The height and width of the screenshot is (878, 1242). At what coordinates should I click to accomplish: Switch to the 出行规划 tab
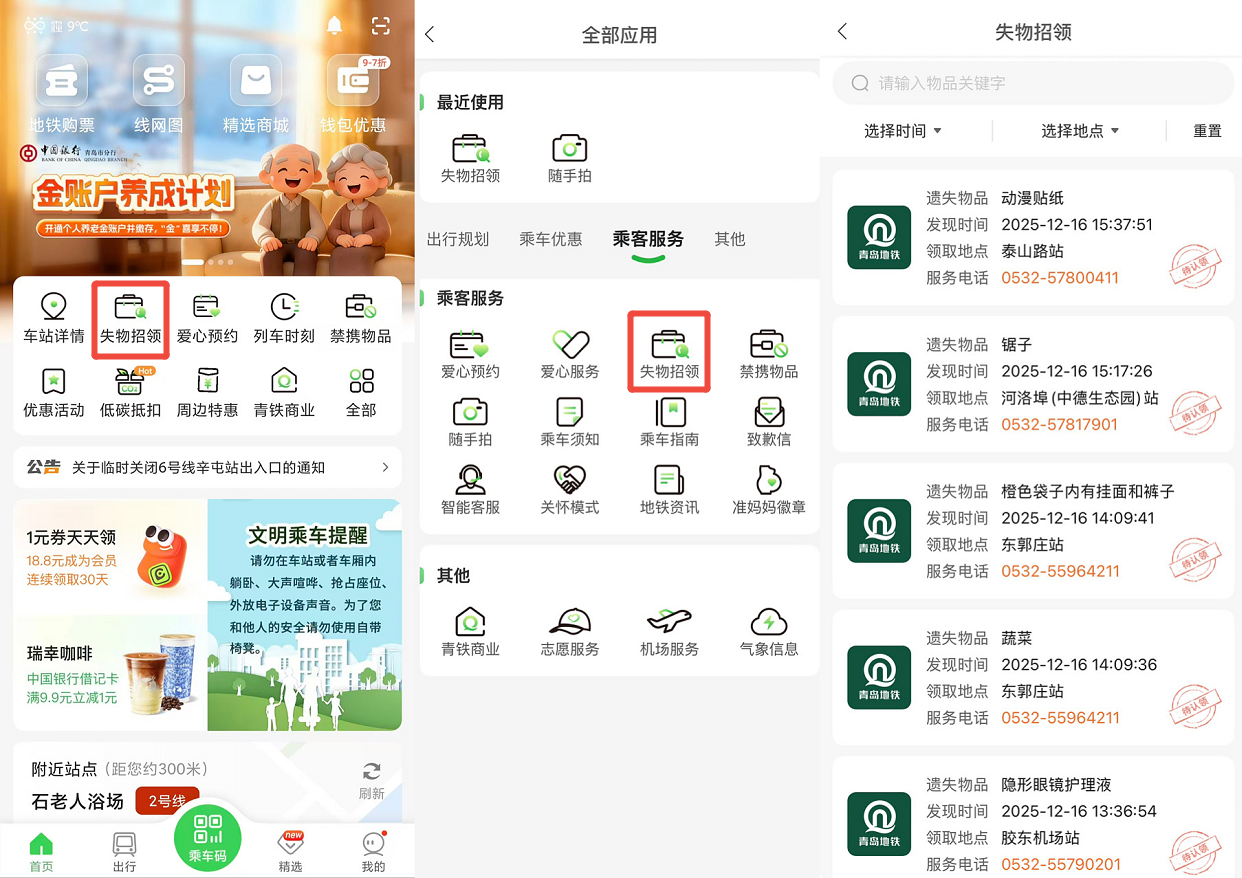[458, 239]
